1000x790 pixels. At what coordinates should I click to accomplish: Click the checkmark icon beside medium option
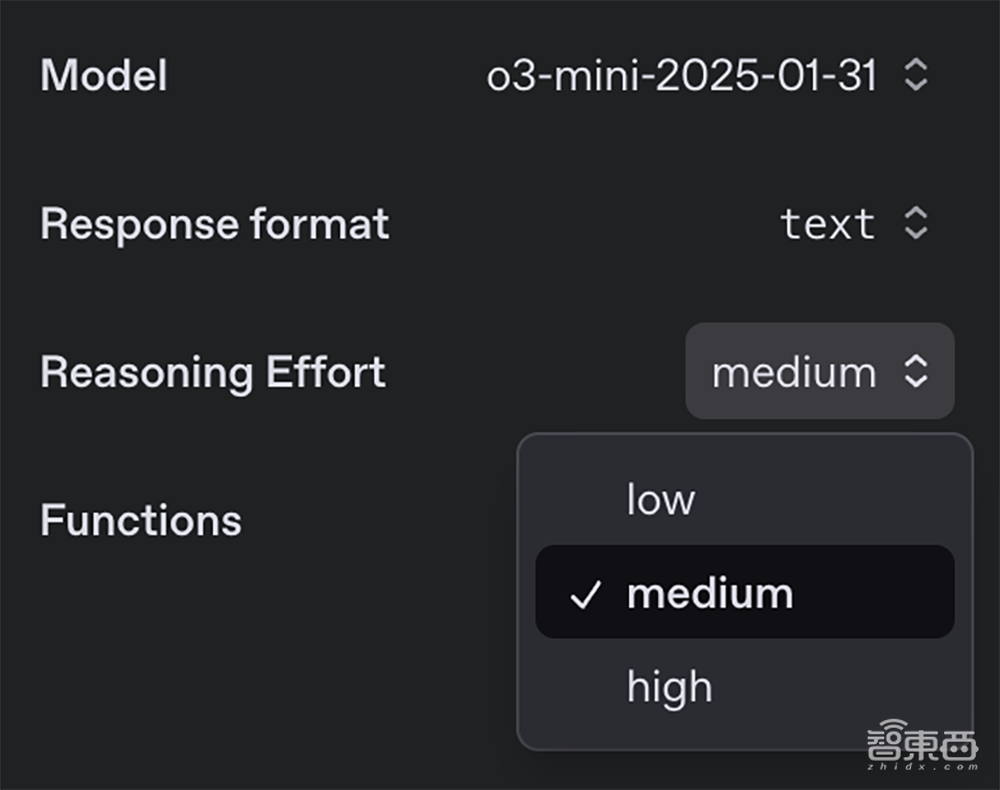(585, 595)
